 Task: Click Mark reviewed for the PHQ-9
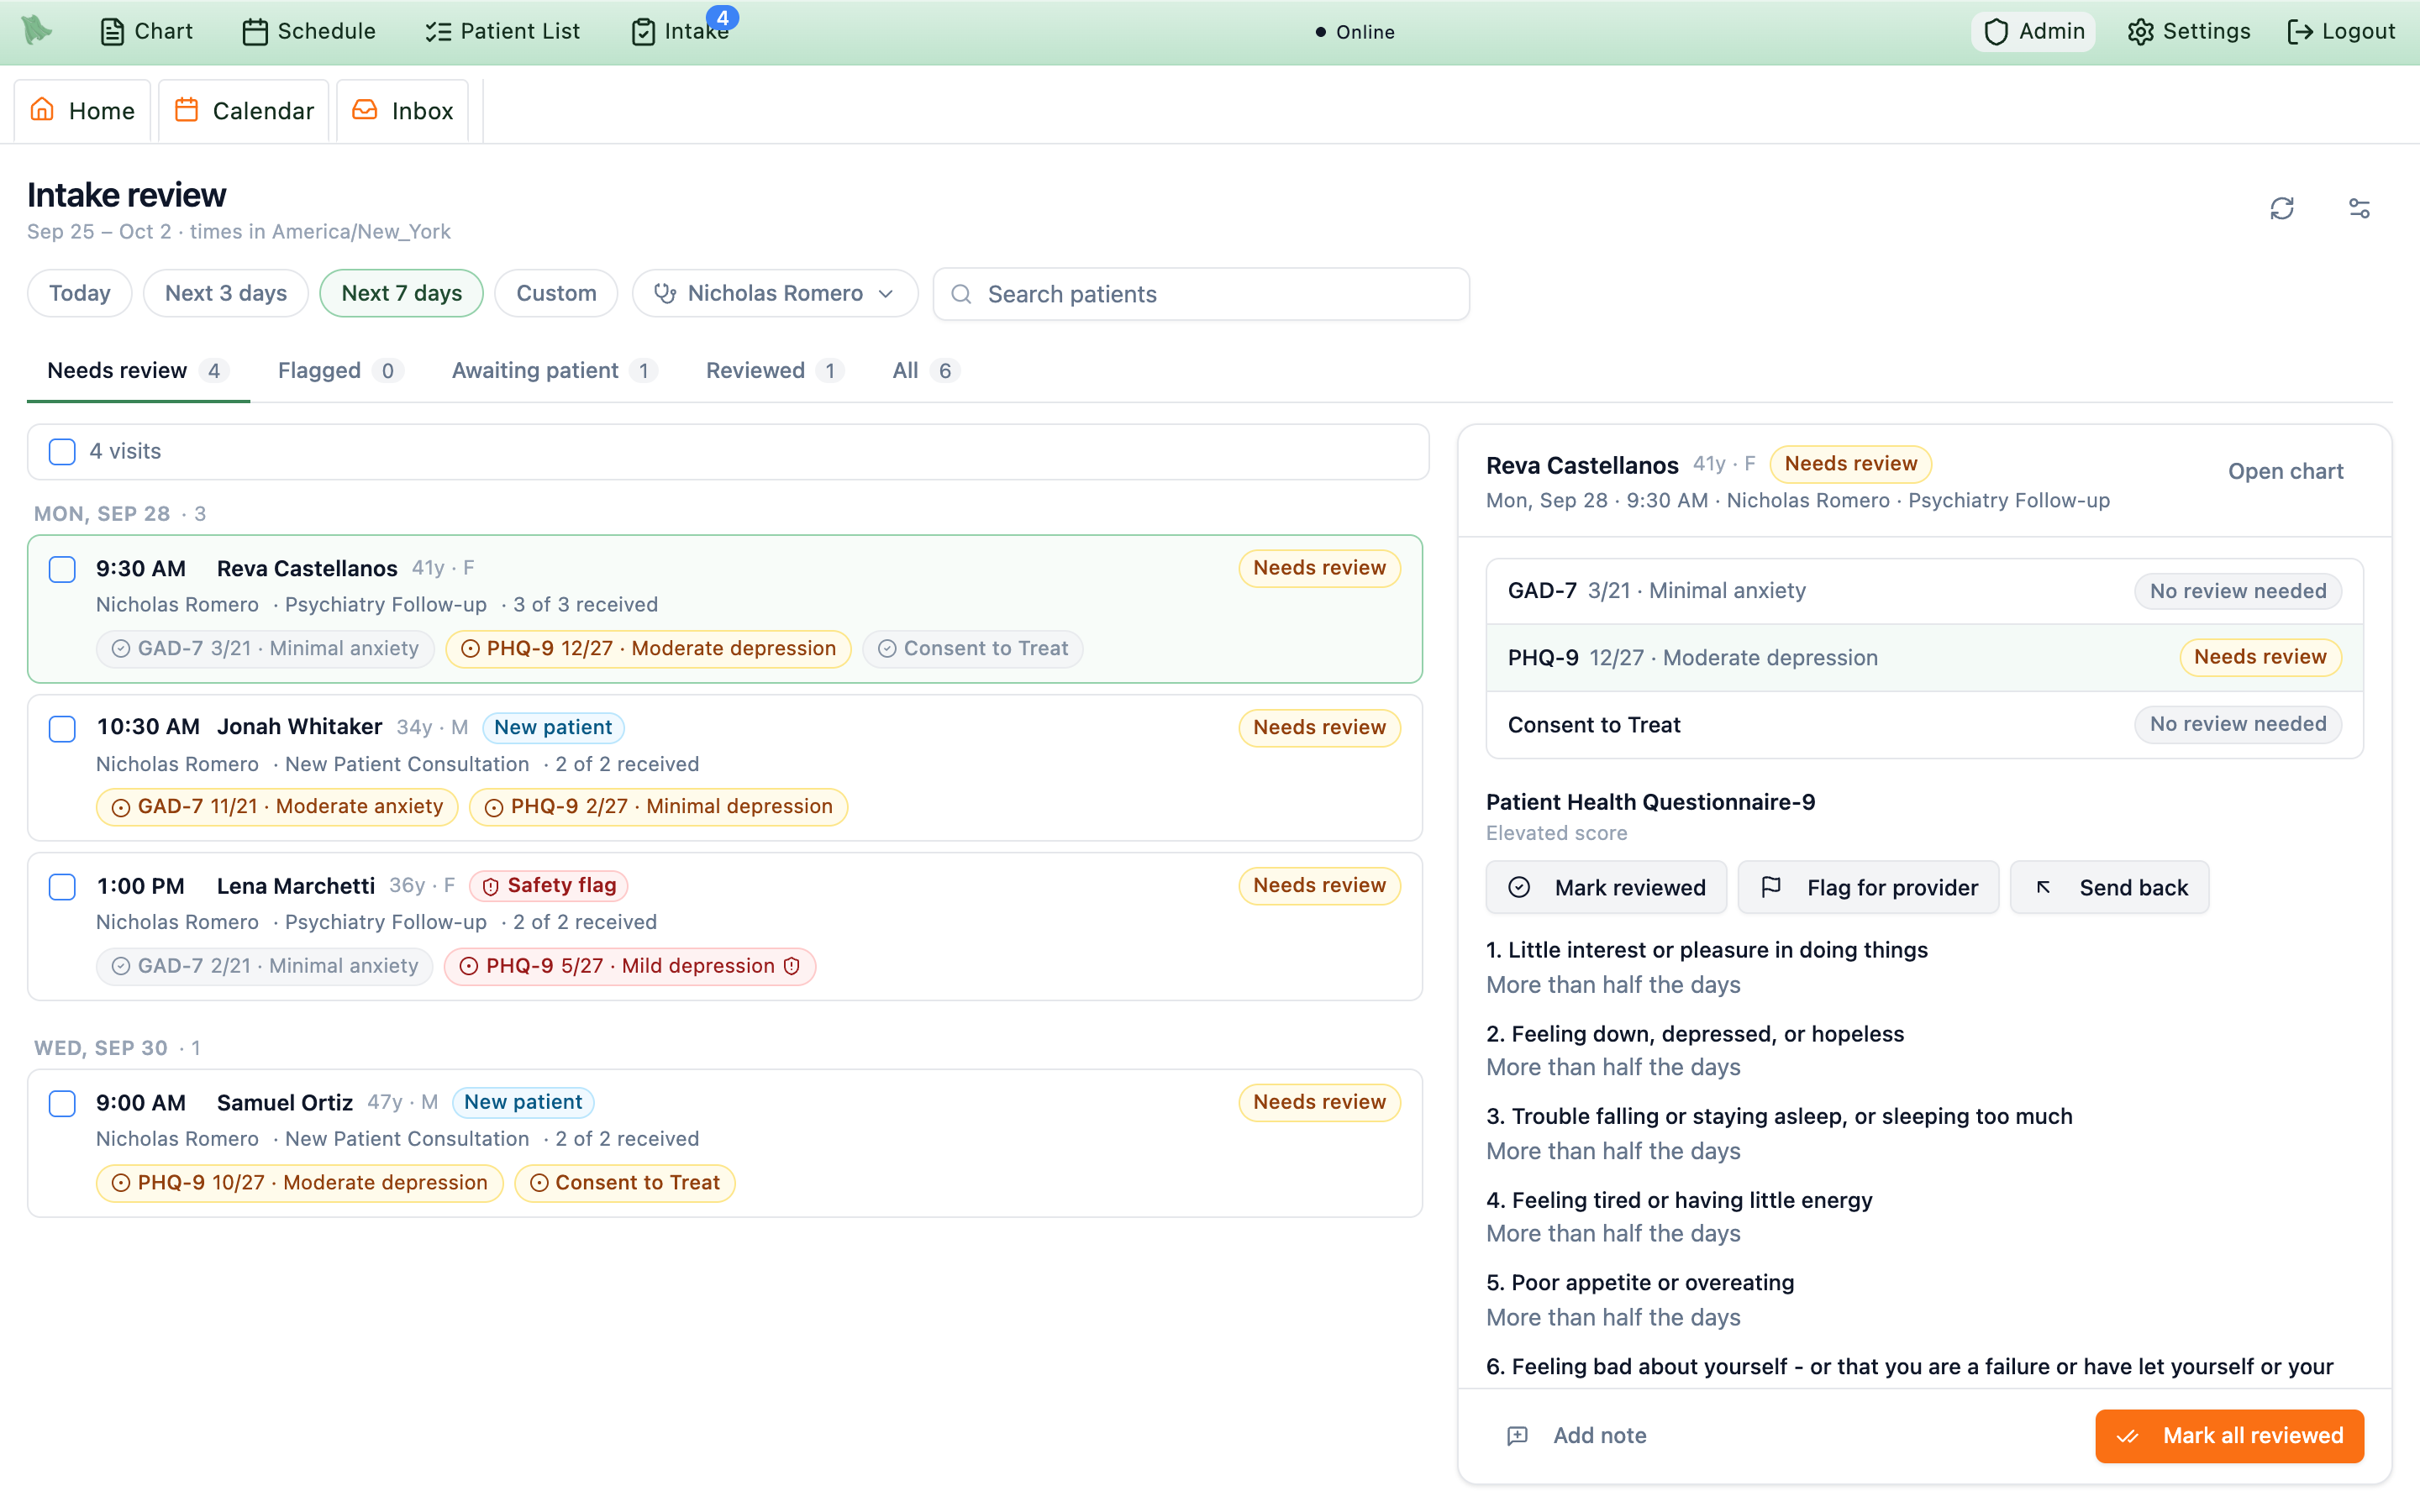pyautogui.click(x=1606, y=887)
